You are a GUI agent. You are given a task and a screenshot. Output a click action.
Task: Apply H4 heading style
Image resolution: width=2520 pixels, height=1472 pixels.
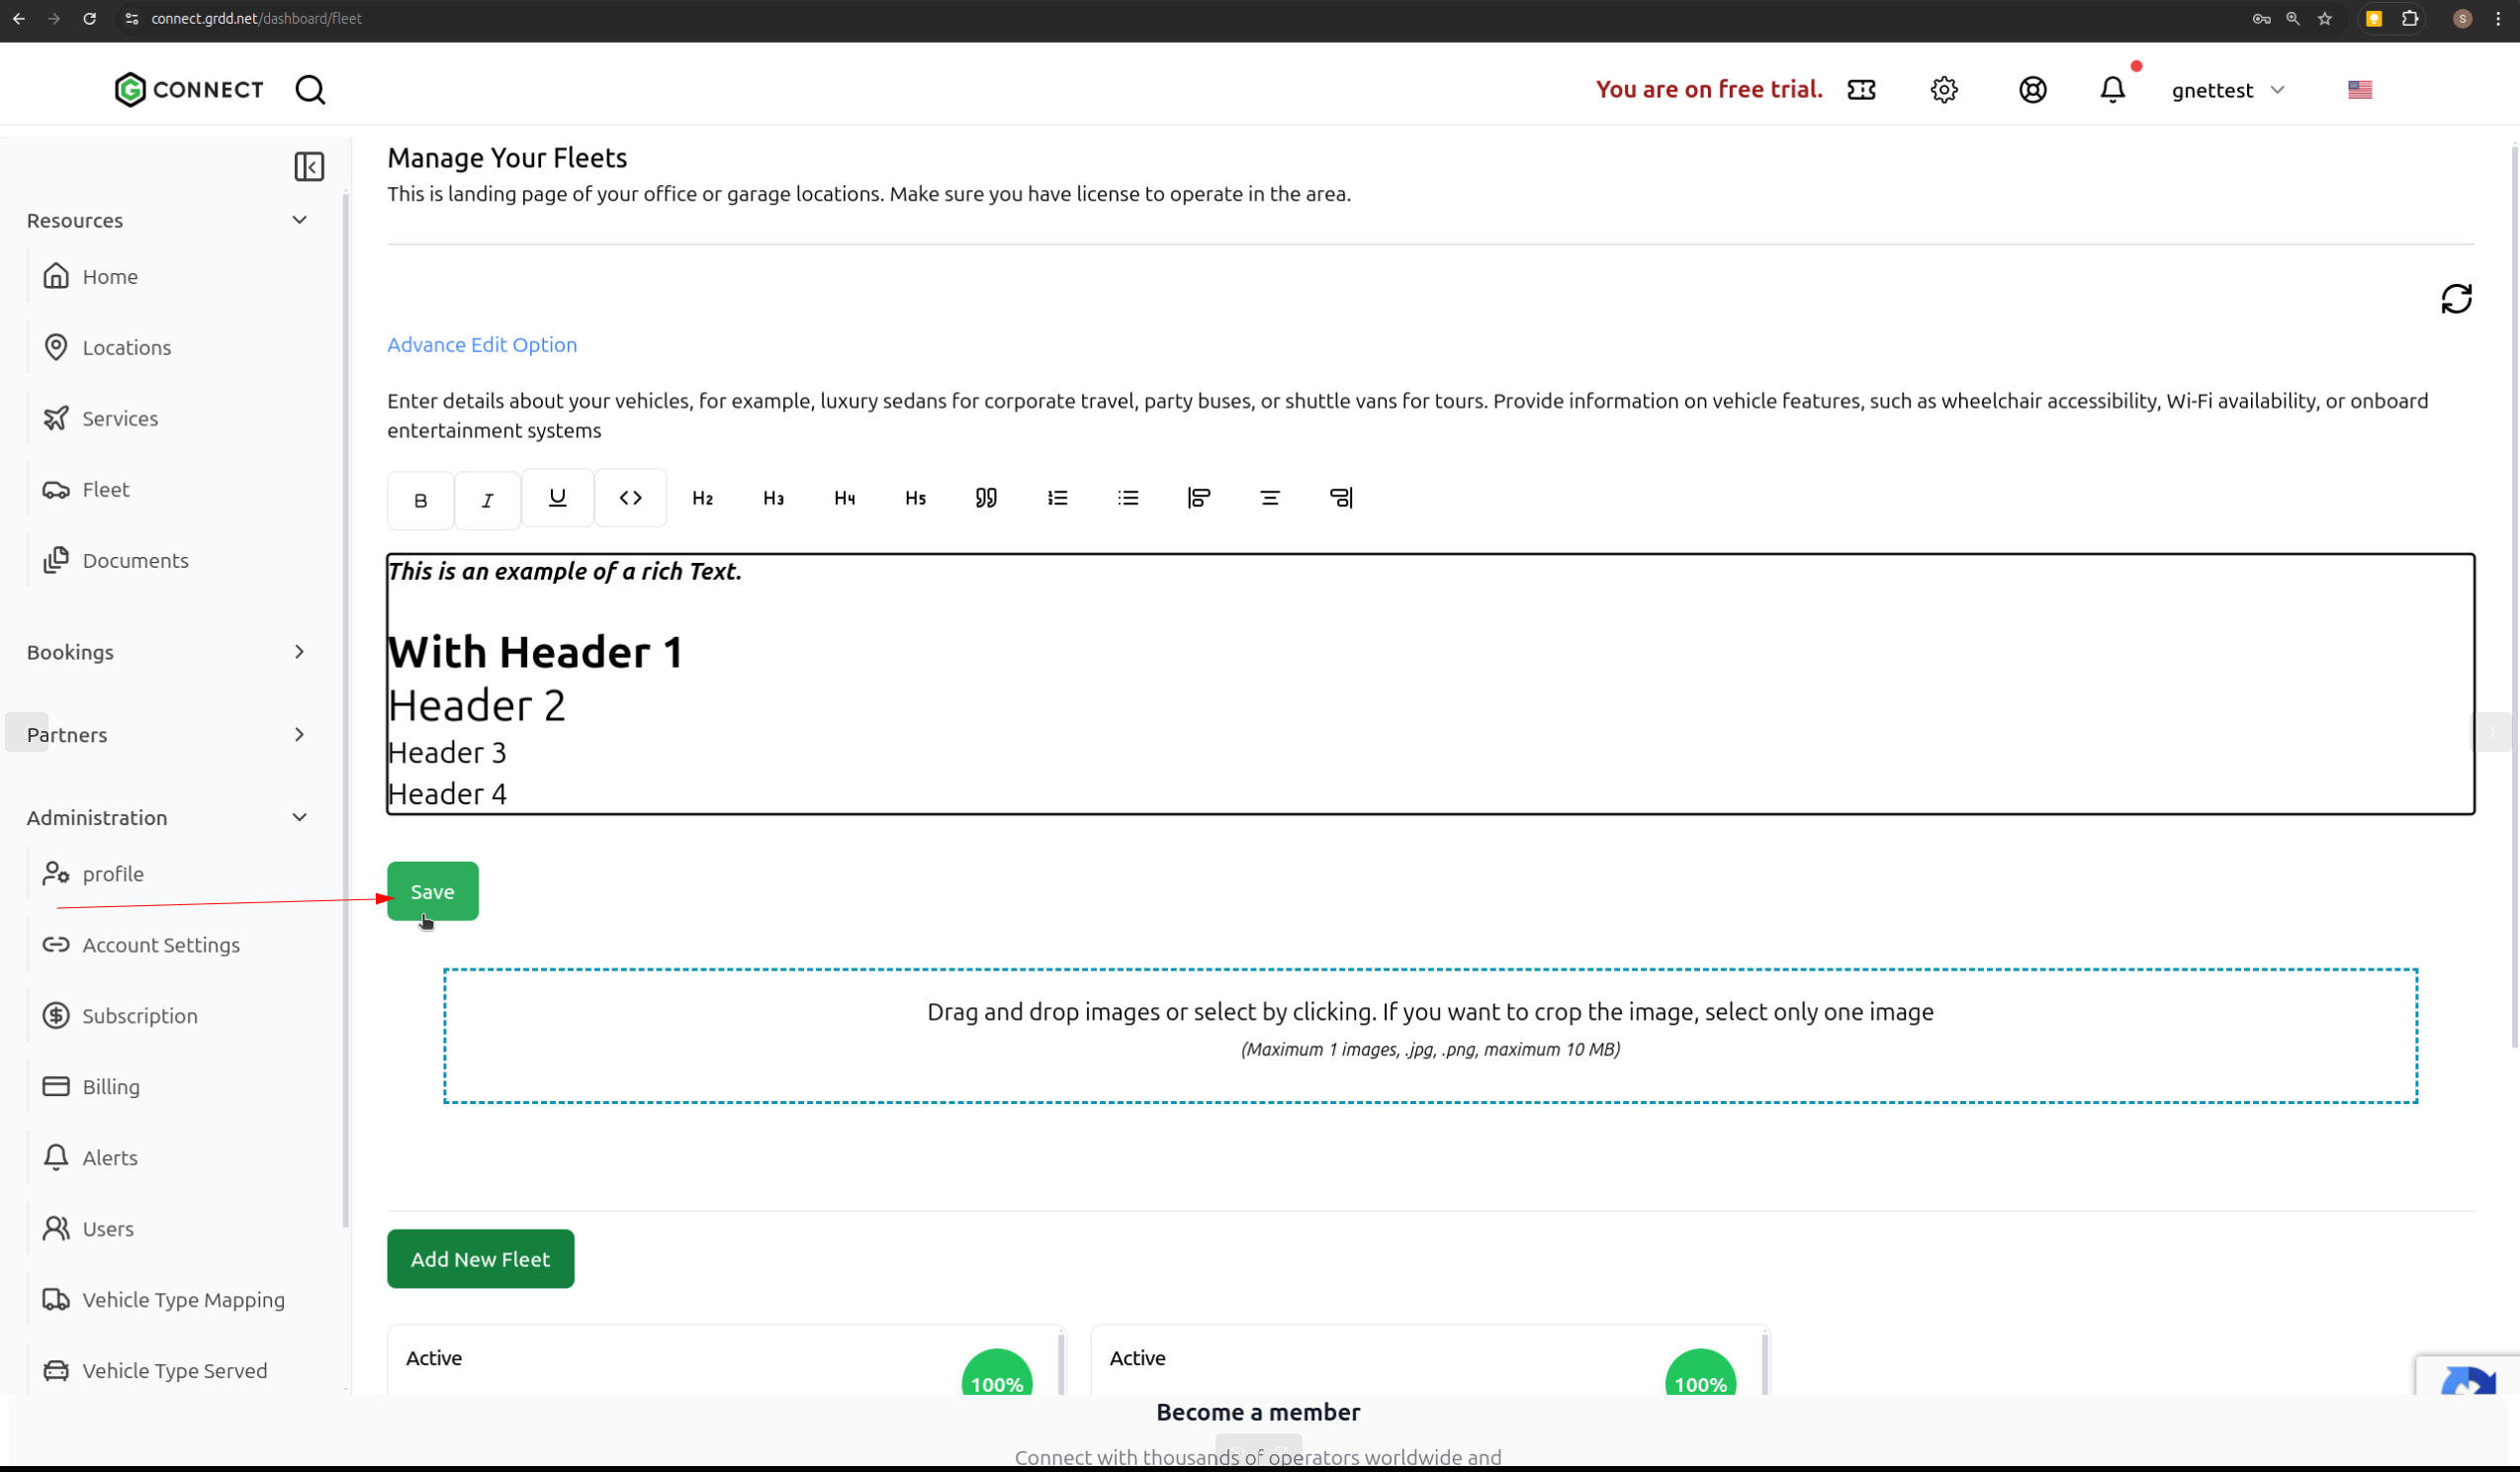tap(844, 497)
